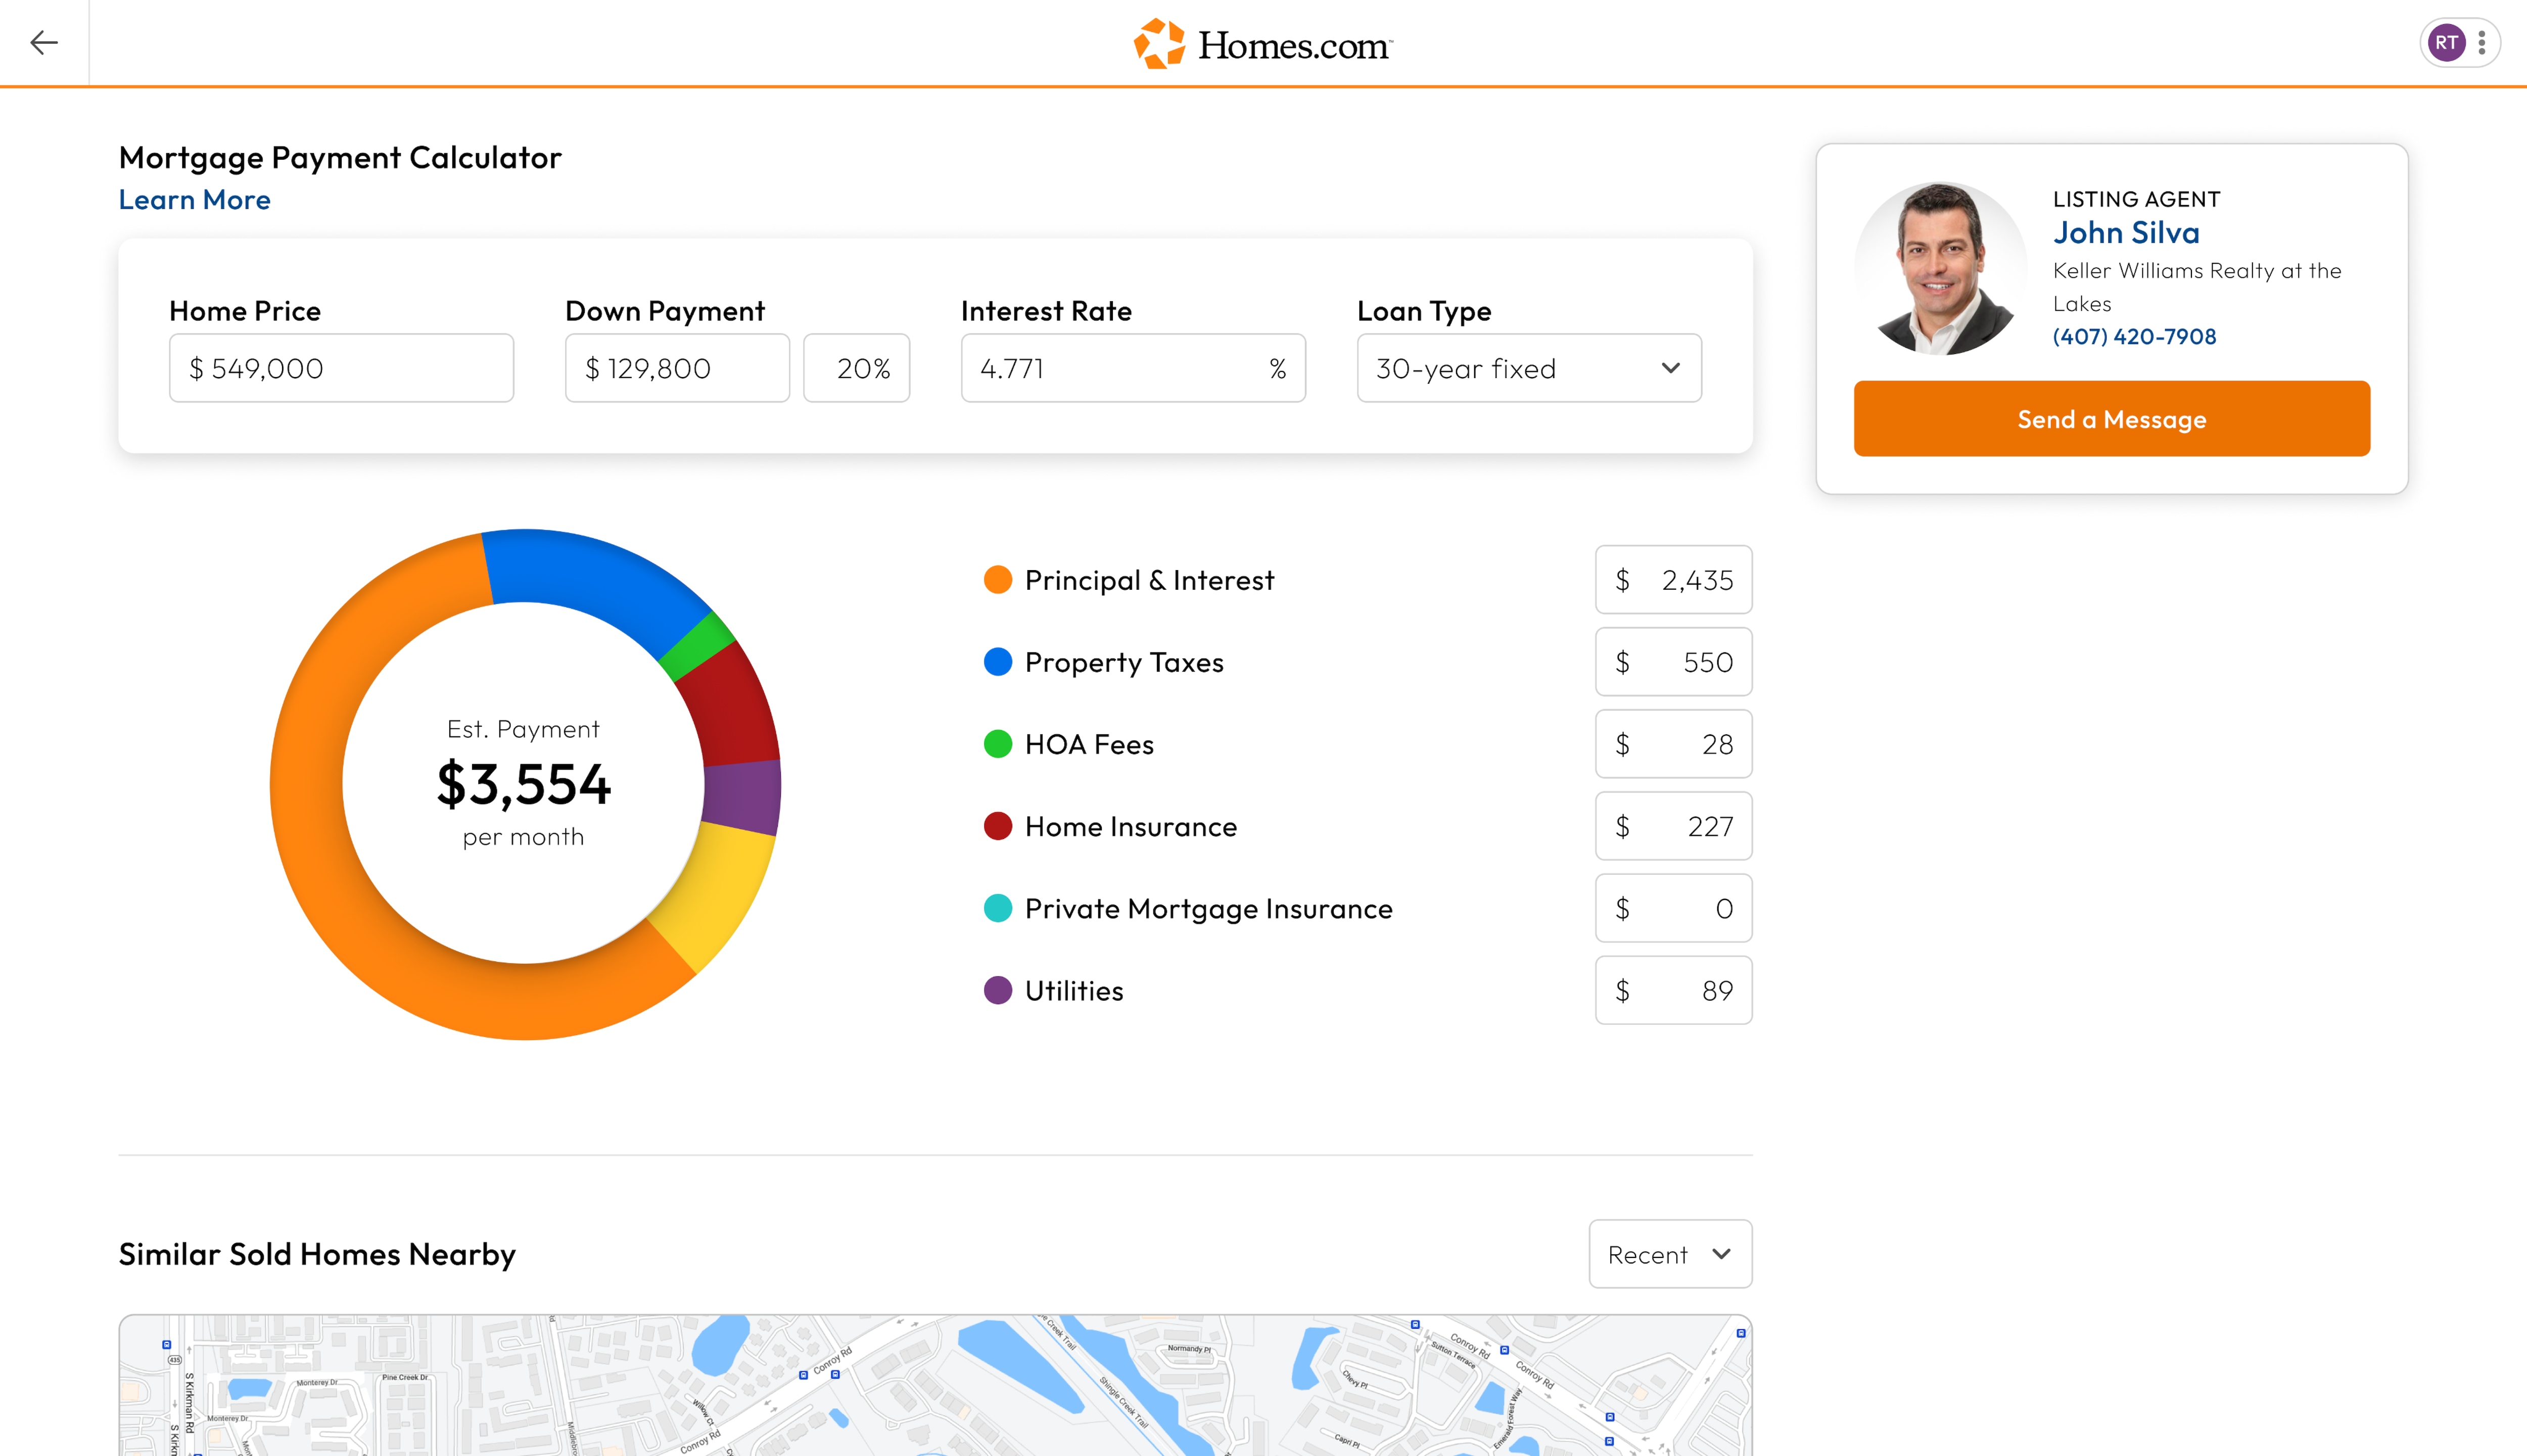Open the RT profile avatar
Viewport: 2527px width, 1456px height.
click(x=2446, y=43)
